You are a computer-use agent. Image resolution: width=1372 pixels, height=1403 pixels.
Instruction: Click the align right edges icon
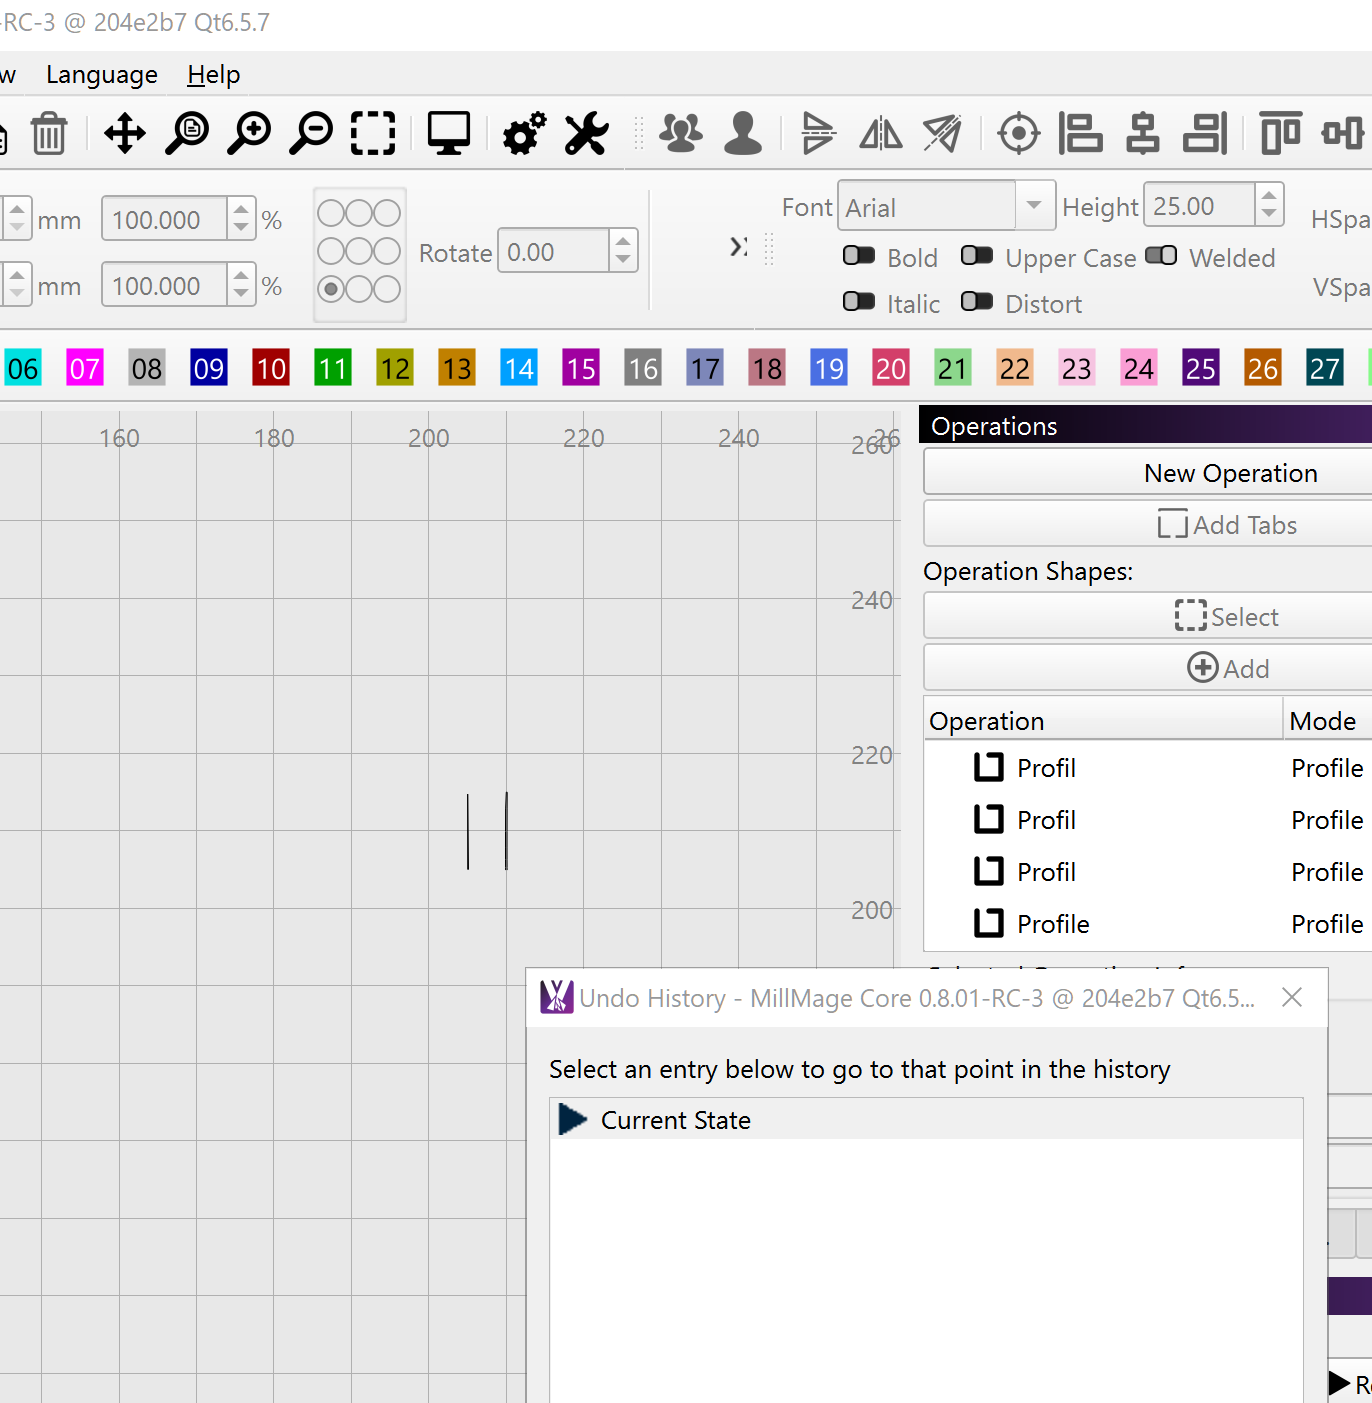[x=1205, y=133]
